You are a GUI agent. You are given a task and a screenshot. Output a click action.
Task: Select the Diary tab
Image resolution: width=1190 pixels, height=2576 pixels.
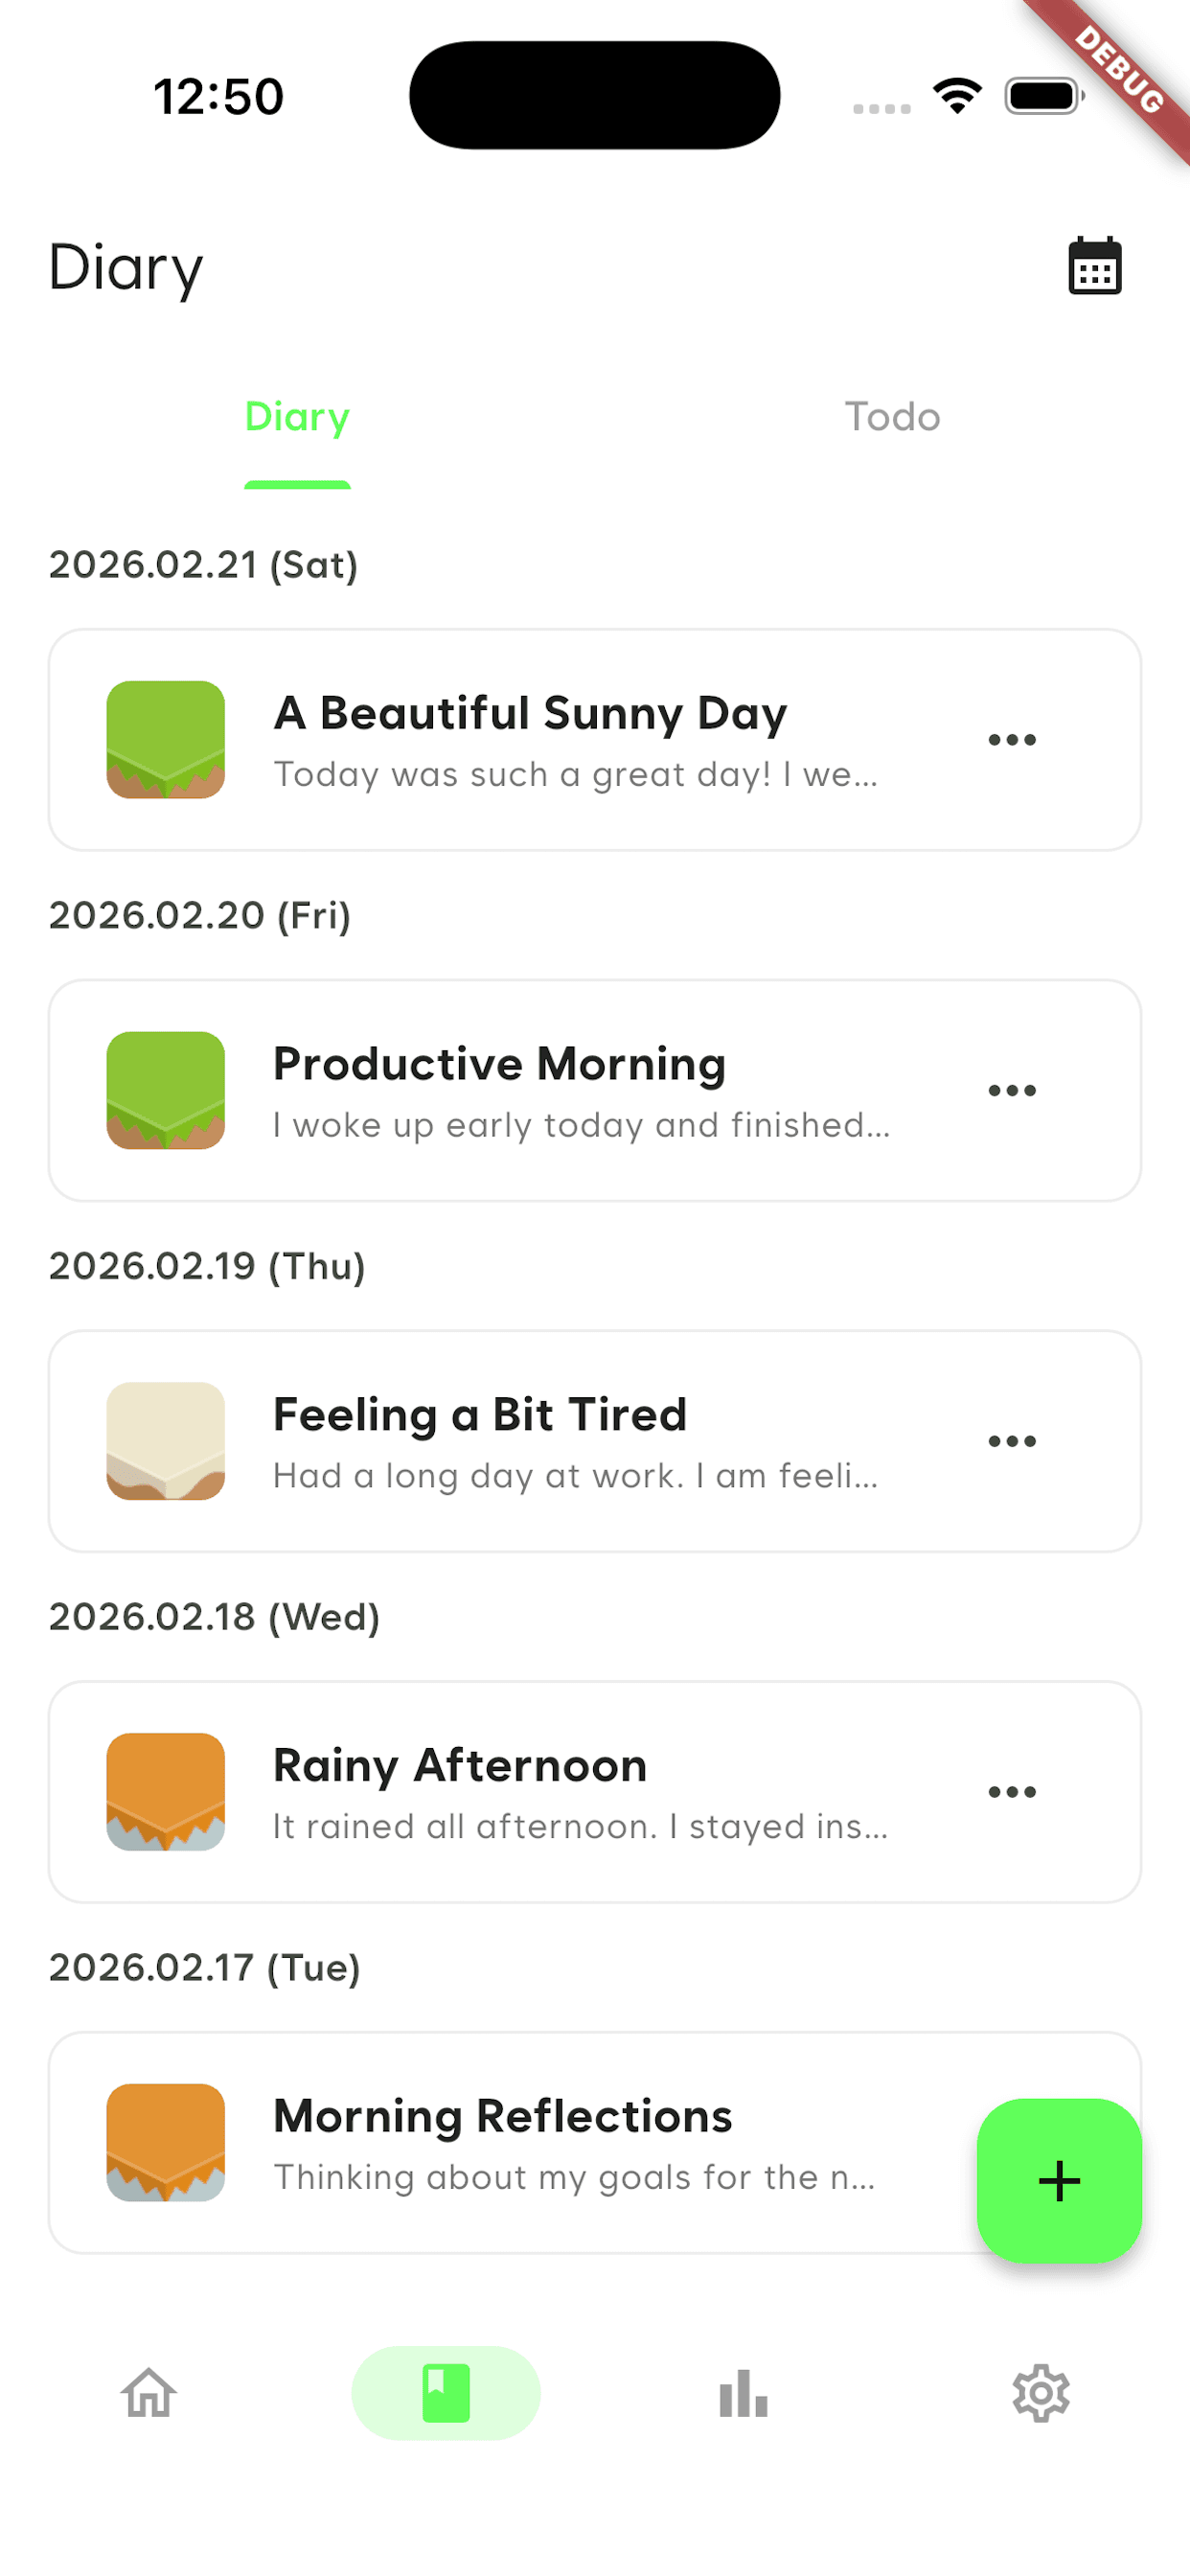(x=297, y=417)
